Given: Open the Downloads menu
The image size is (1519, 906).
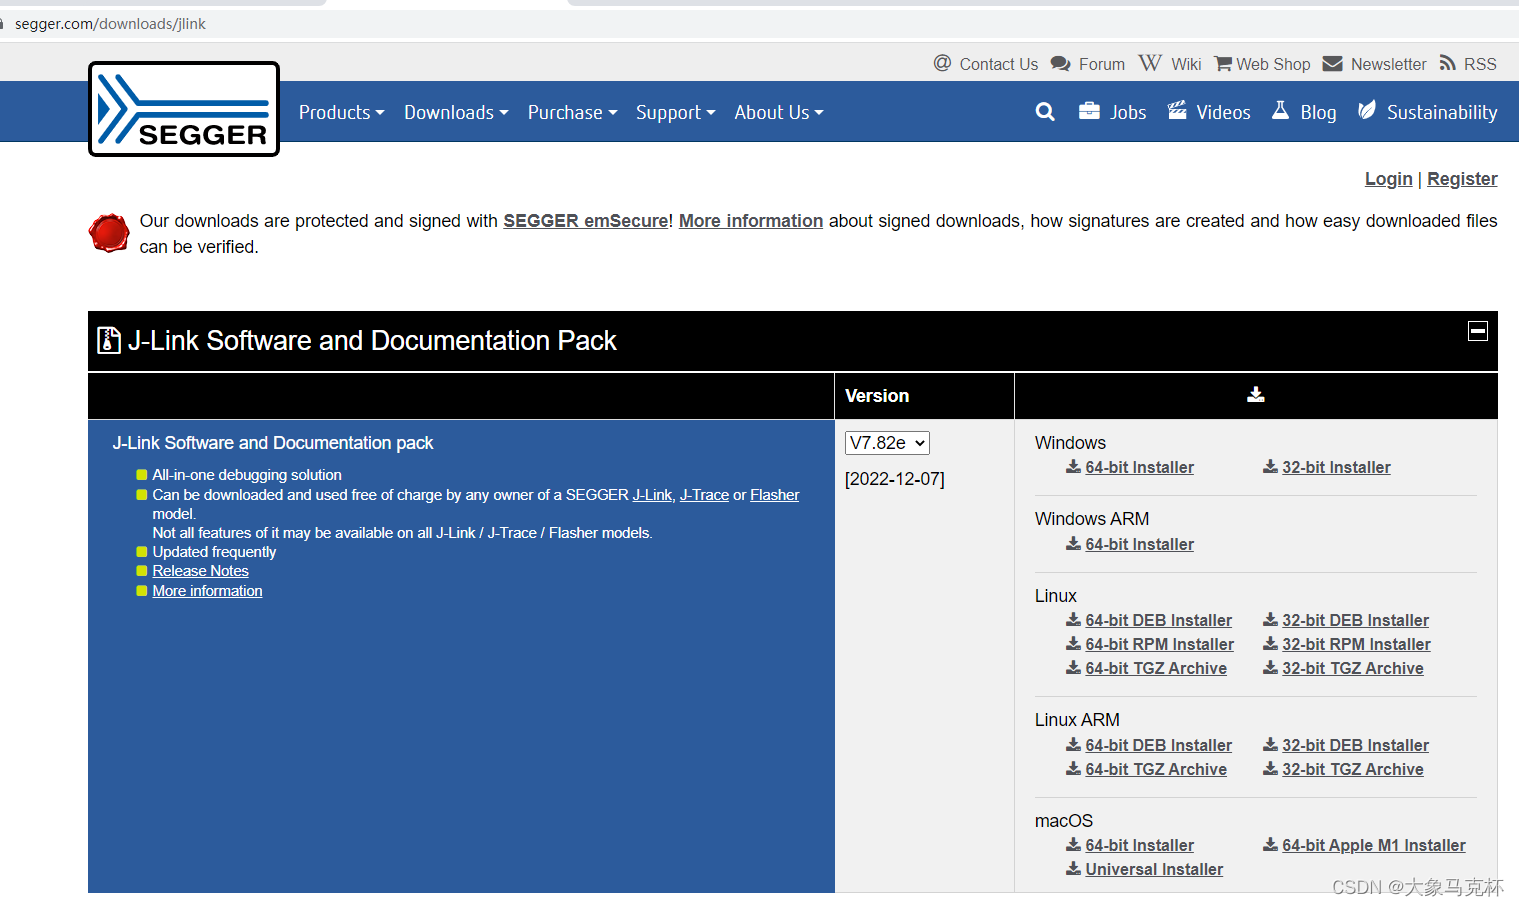Looking at the screenshot, I should [456, 113].
